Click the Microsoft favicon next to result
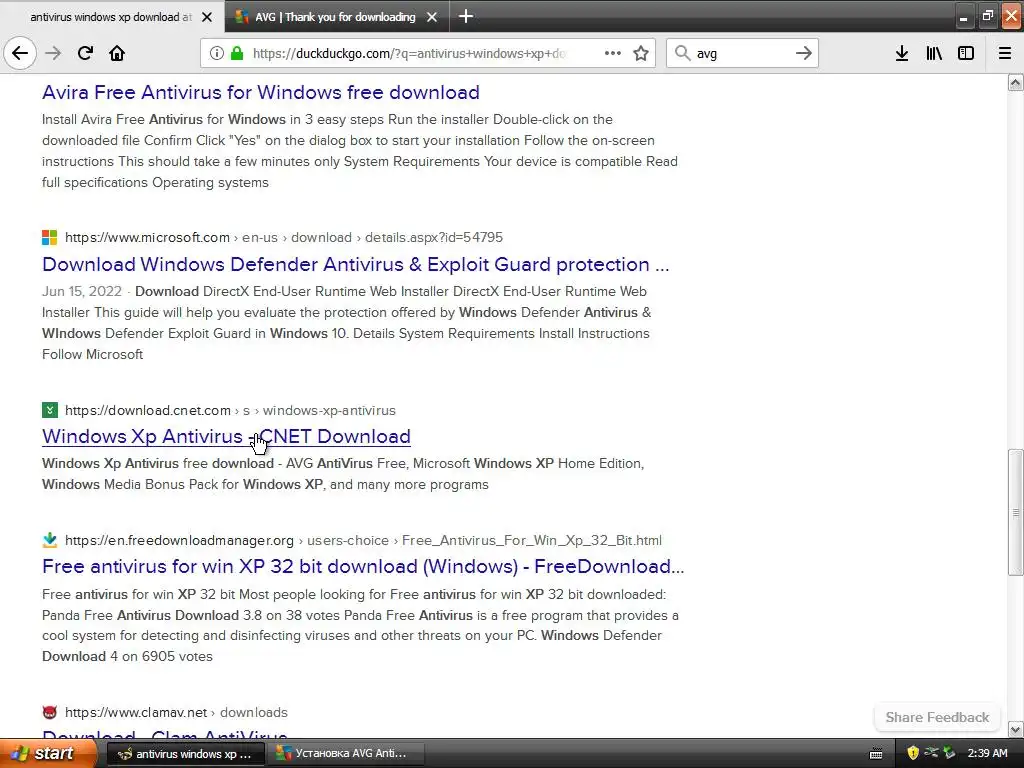 click(x=50, y=237)
